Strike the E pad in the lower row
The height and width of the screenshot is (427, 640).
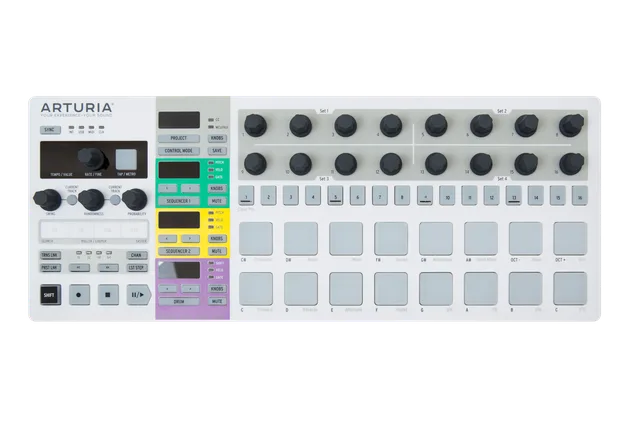click(346, 289)
